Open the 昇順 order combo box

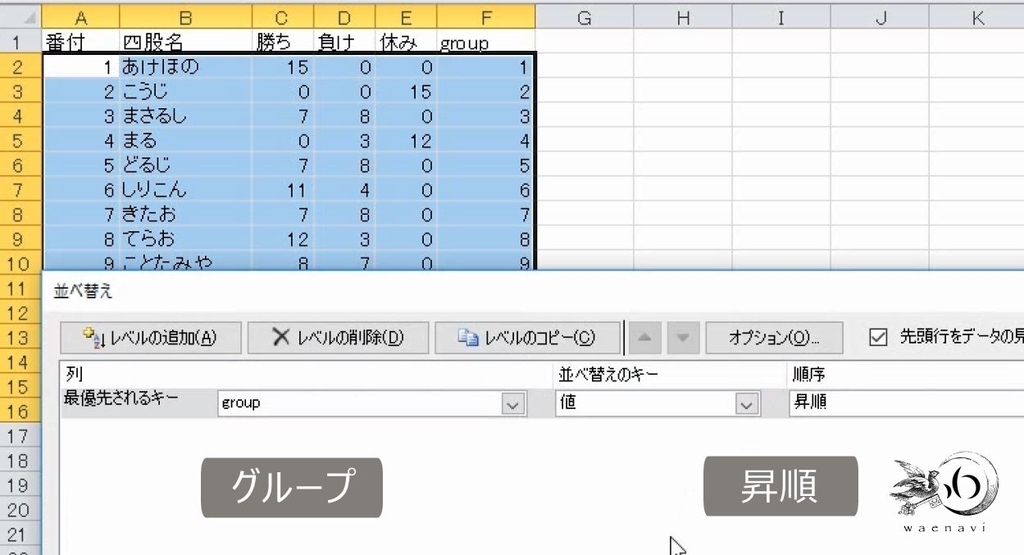coord(906,403)
